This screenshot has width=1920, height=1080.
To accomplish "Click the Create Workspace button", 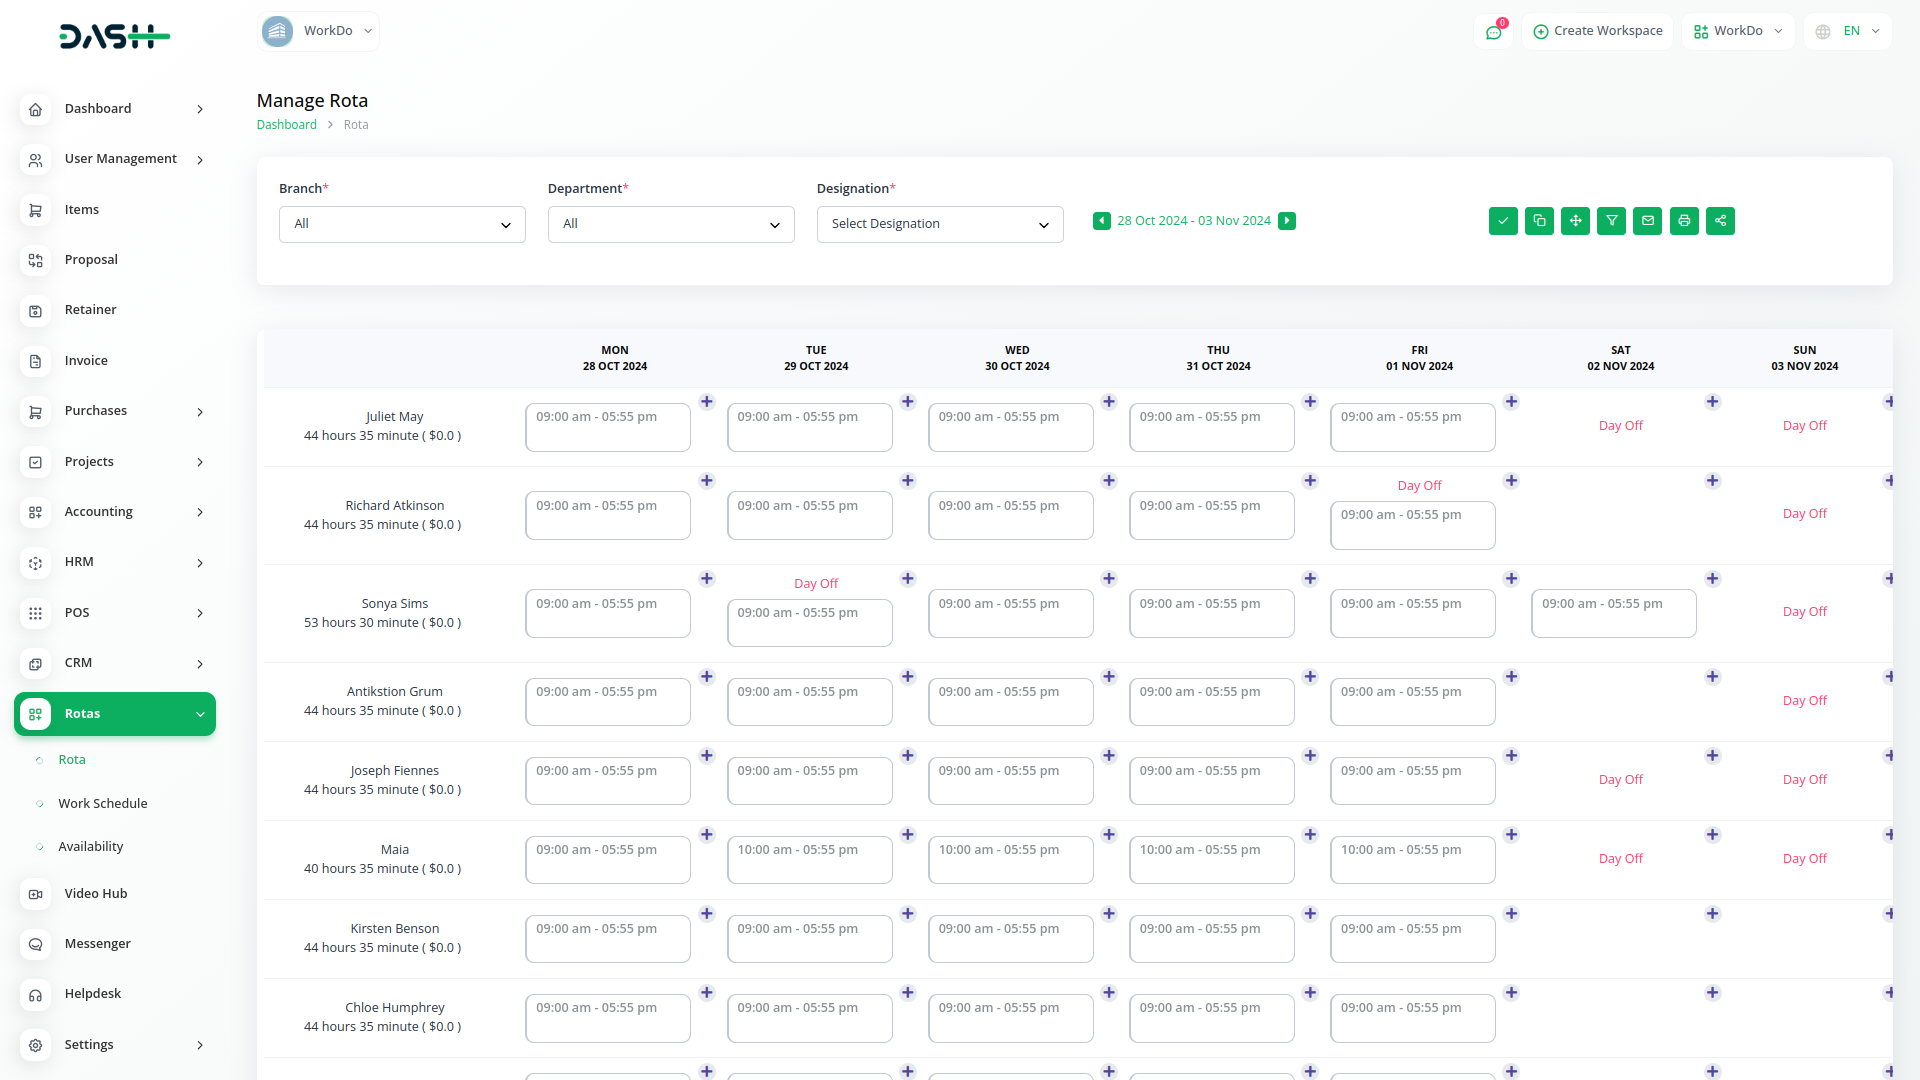I will click(x=1597, y=31).
